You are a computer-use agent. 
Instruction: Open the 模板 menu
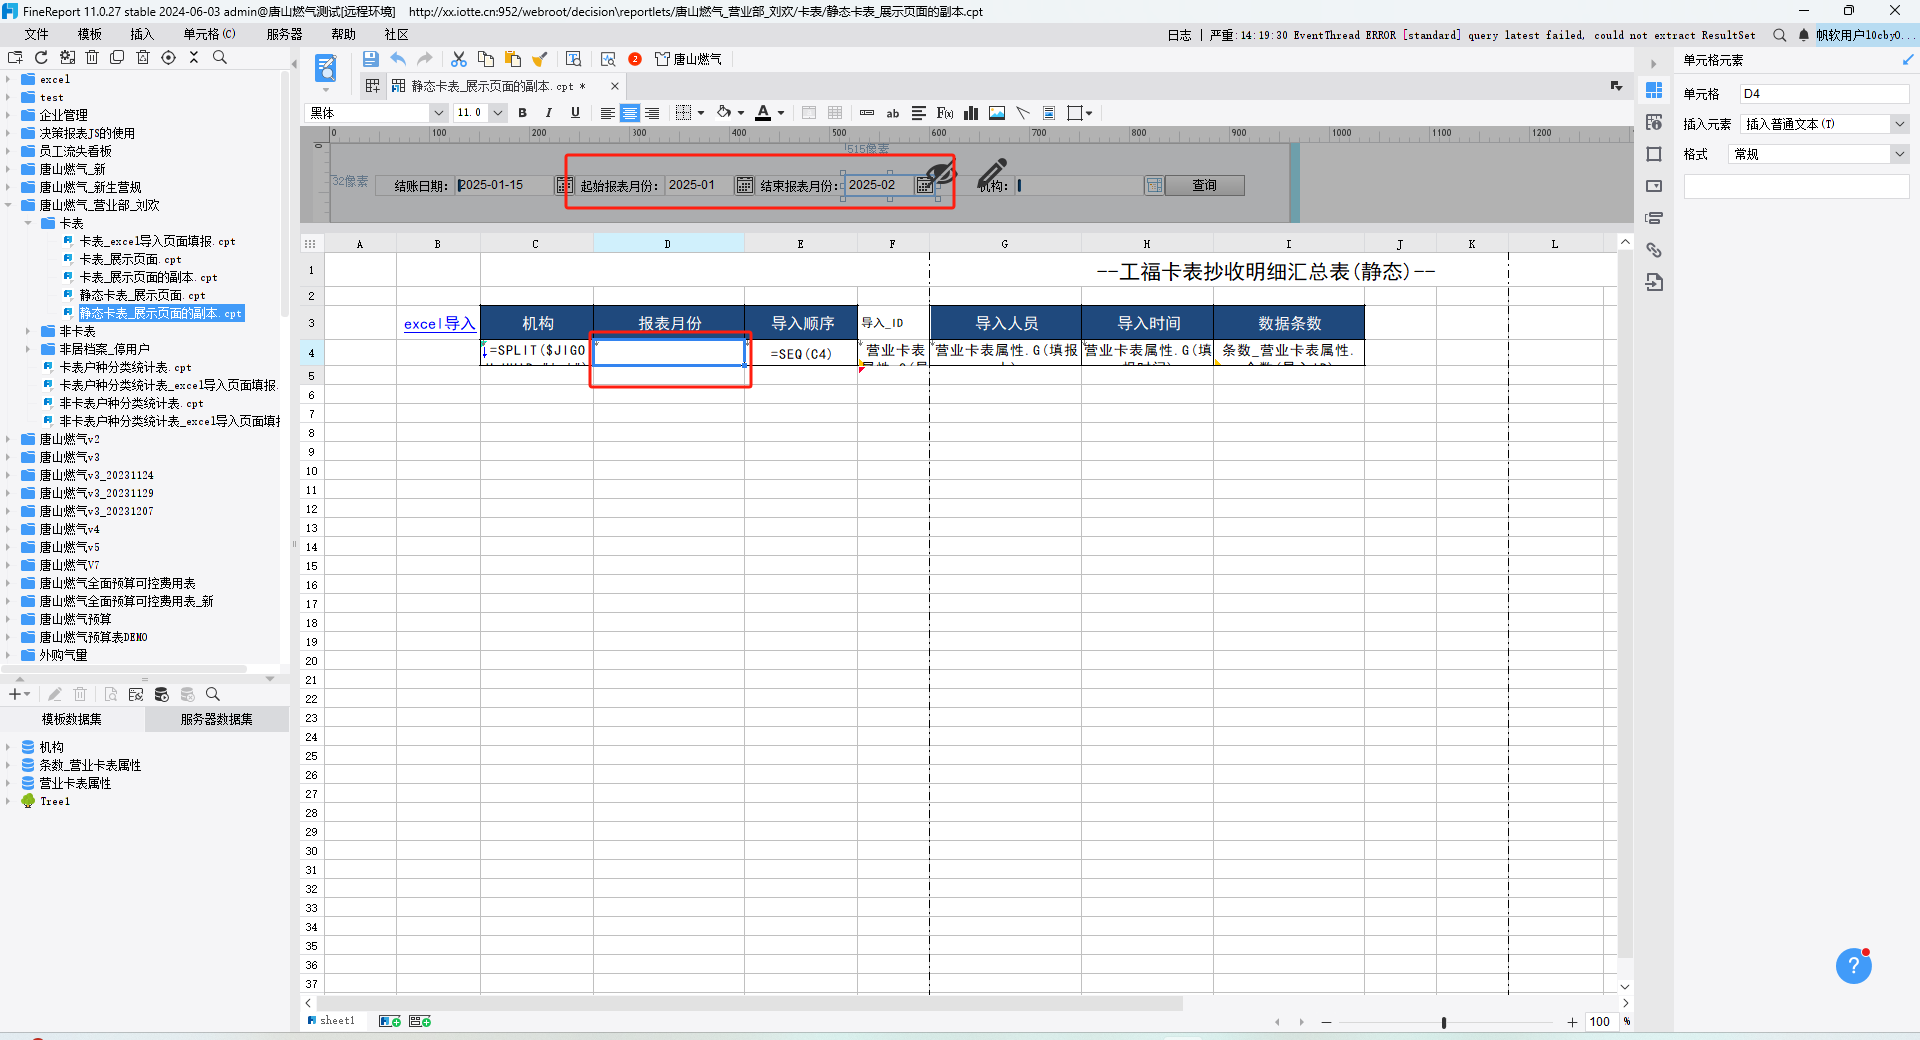(x=90, y=34)
